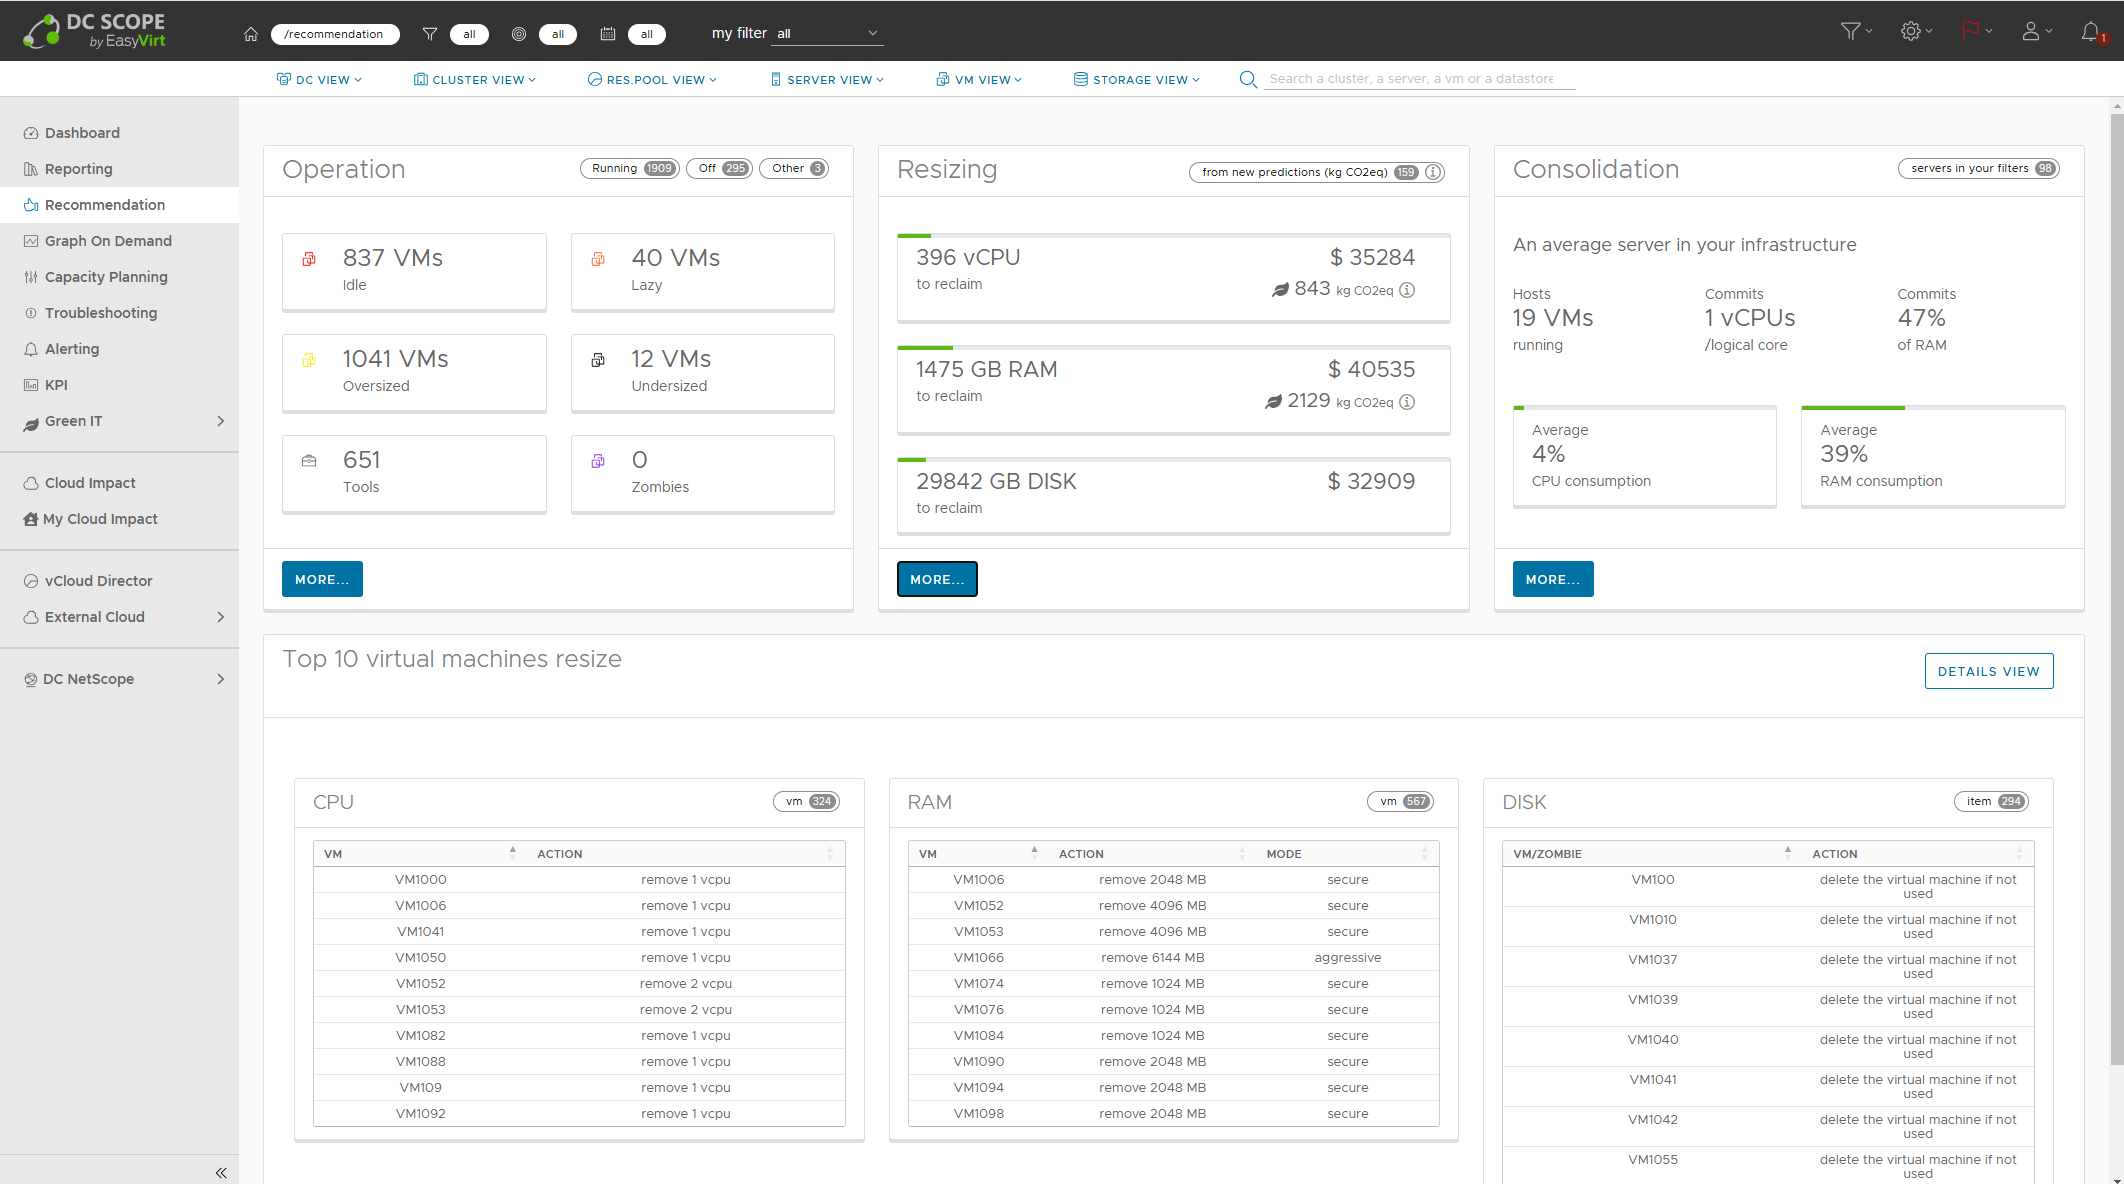Image resolution: width=2124 pixels, height=1184 pixels.
Task: Click the calendar period icon
Action: point(607,34)
